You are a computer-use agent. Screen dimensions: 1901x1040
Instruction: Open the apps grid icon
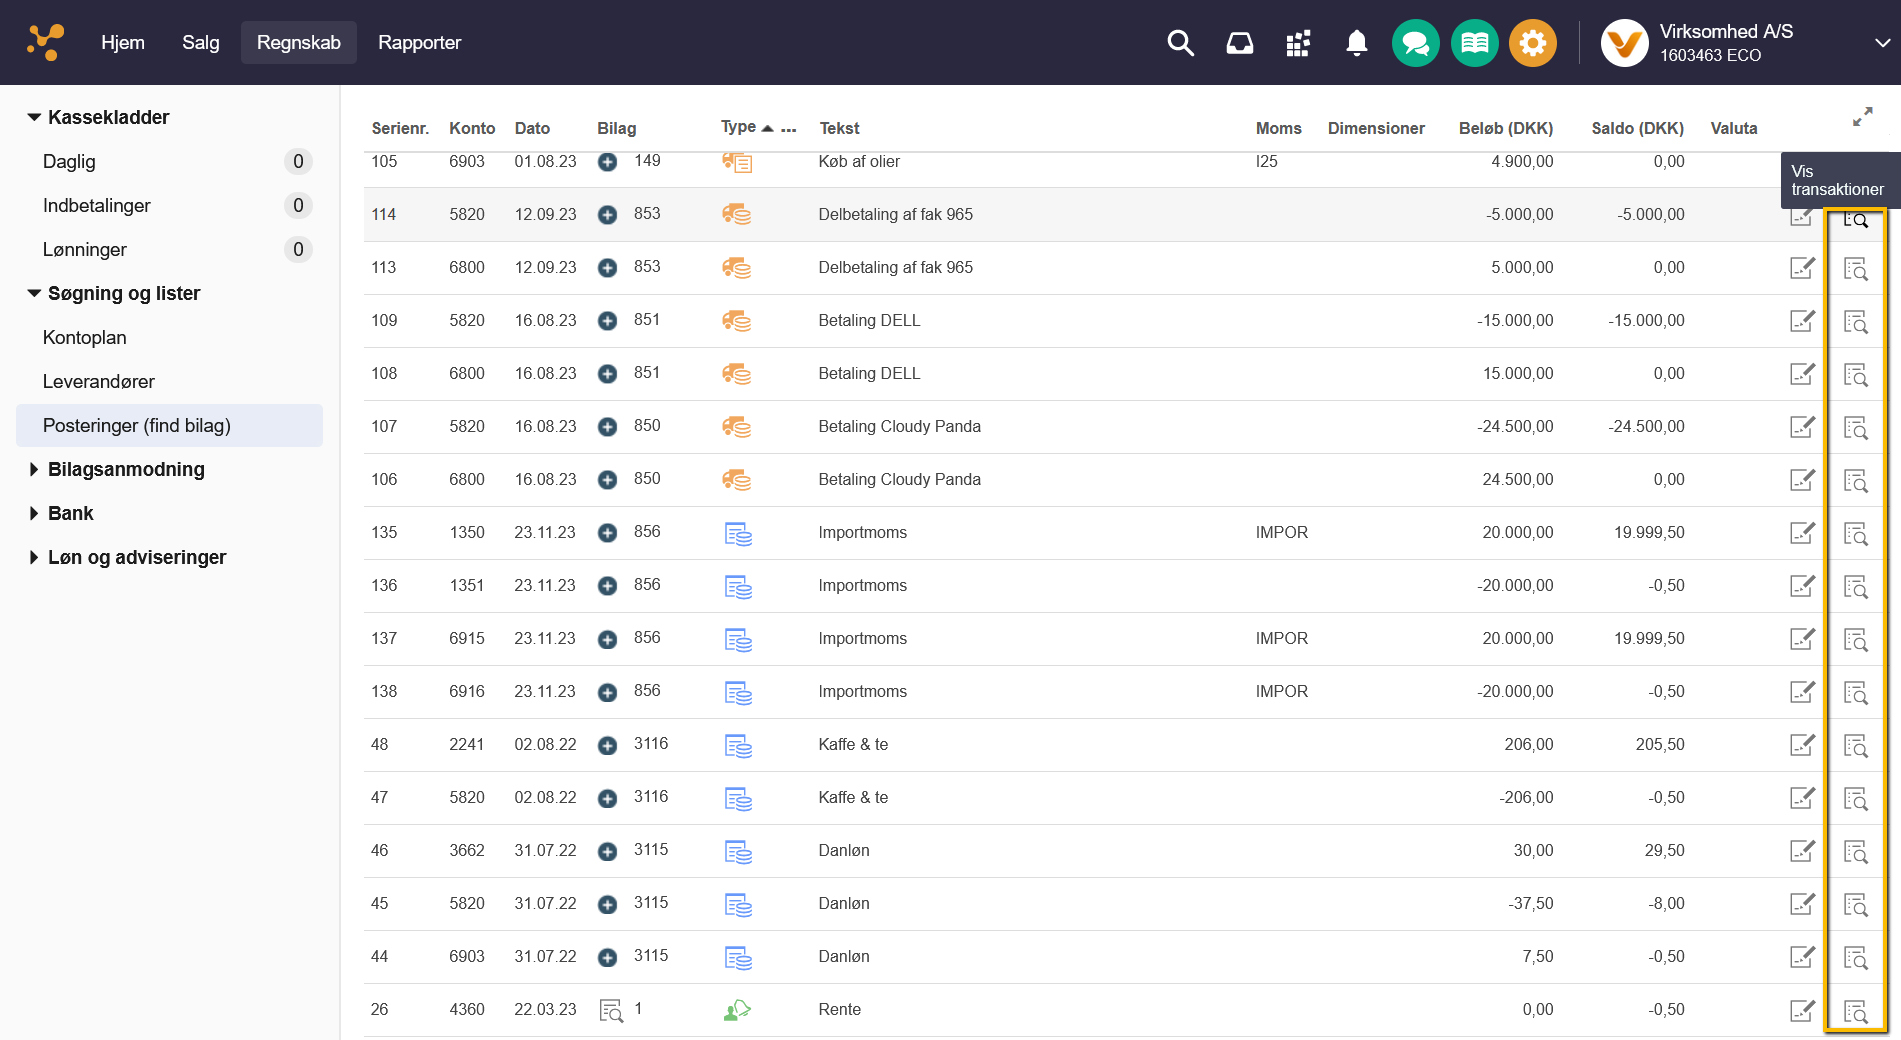tap(1298, 43)
